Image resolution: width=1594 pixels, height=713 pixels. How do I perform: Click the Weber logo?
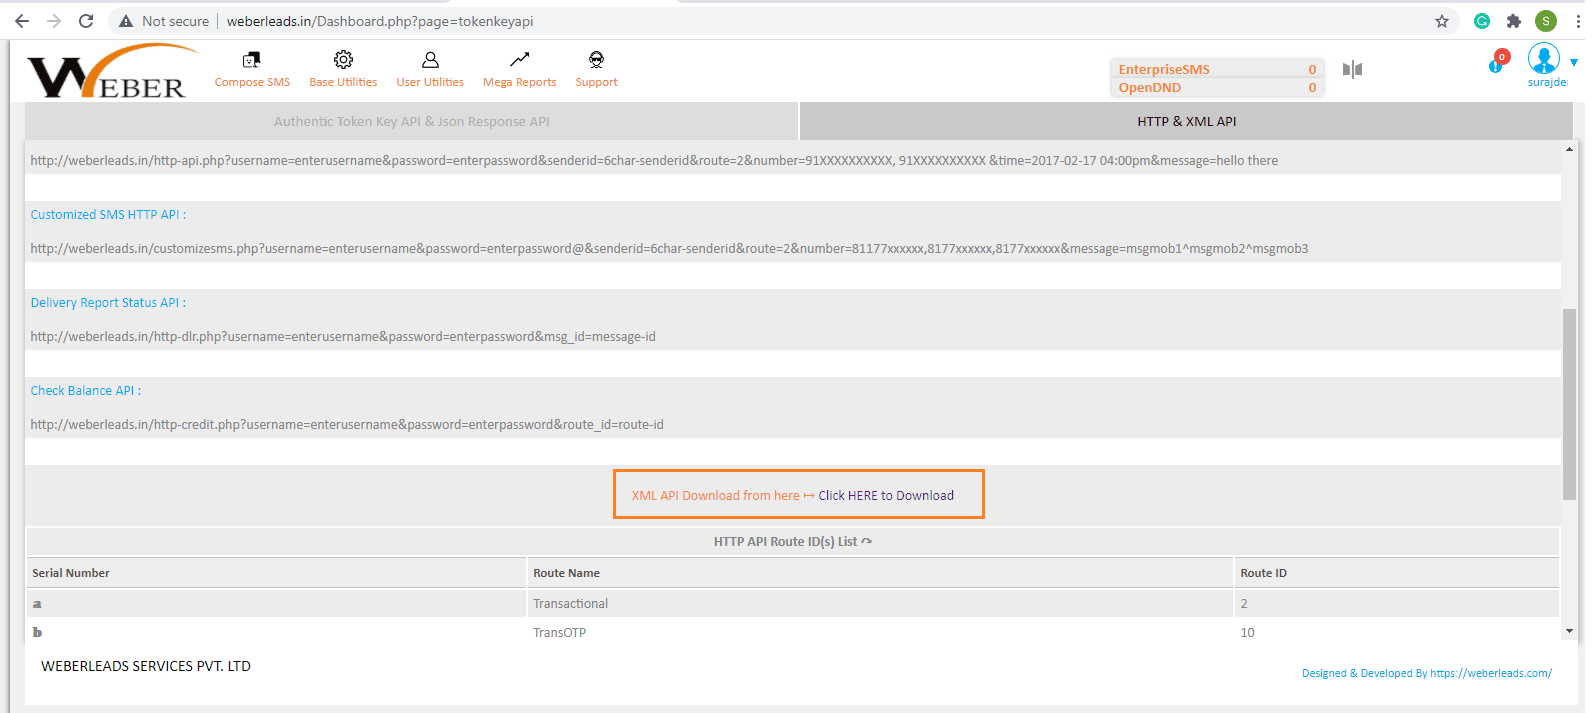(x=107, y=72)
